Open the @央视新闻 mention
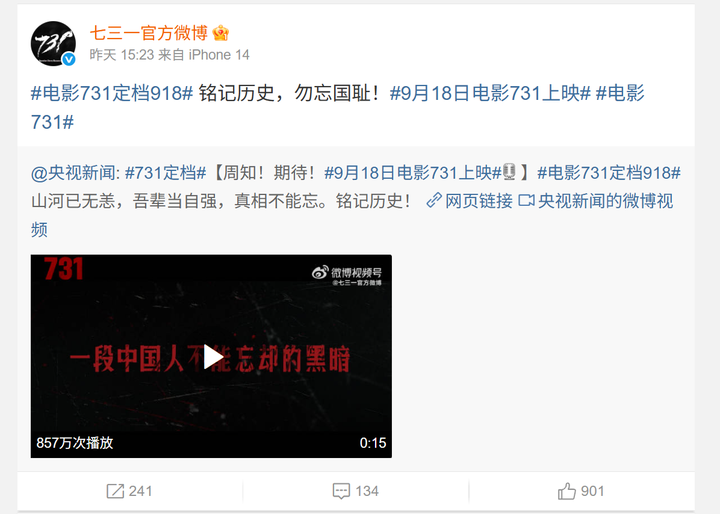 coord(75,173)
